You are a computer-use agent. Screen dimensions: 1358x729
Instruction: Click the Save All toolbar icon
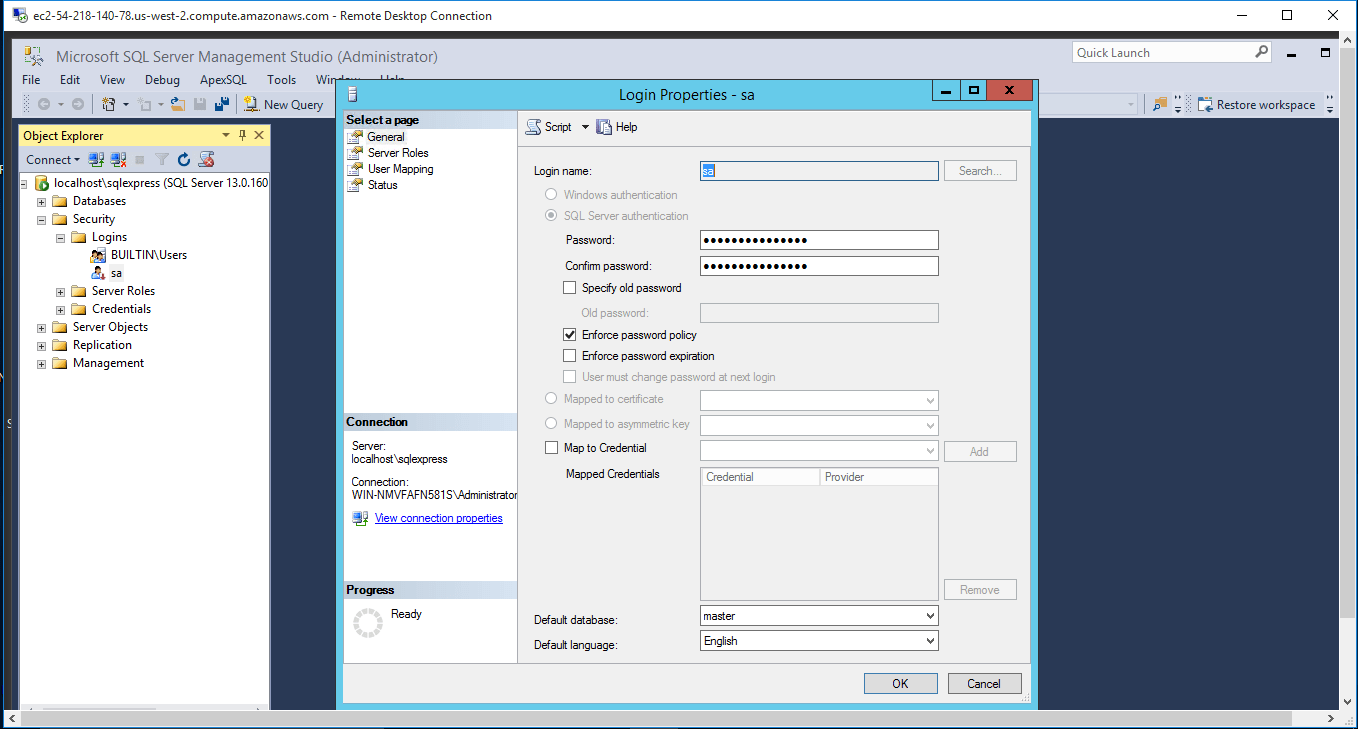pyautogui.click(x=222, y=104)
